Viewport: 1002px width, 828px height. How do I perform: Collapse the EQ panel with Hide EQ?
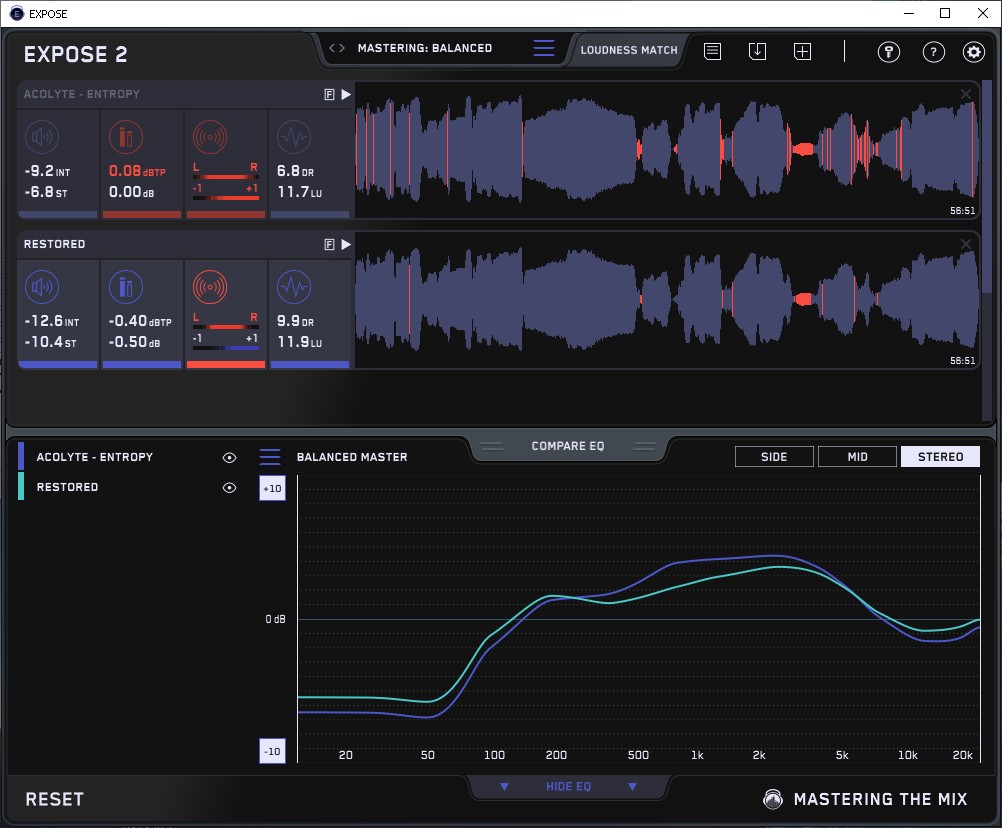coord(568,787)
